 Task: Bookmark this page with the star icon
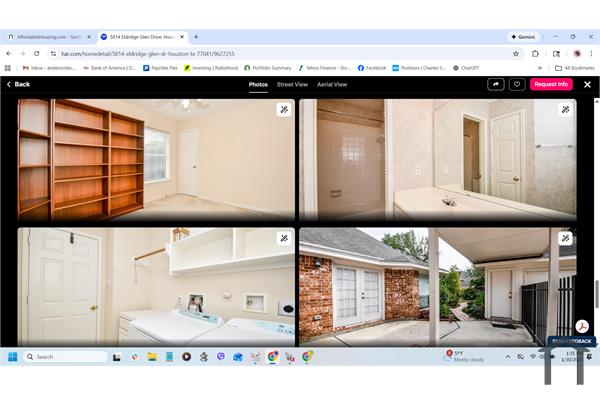(x=516, y=54)
